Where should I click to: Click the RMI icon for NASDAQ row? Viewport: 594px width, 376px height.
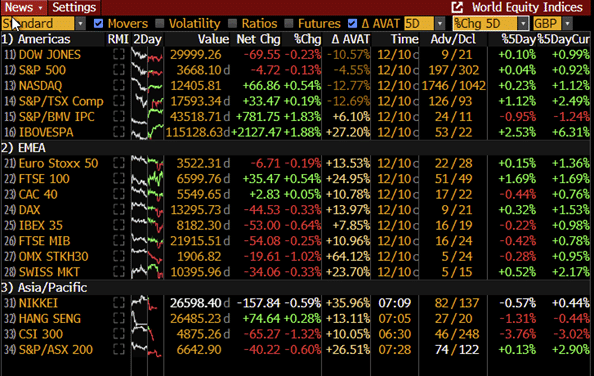119,86
